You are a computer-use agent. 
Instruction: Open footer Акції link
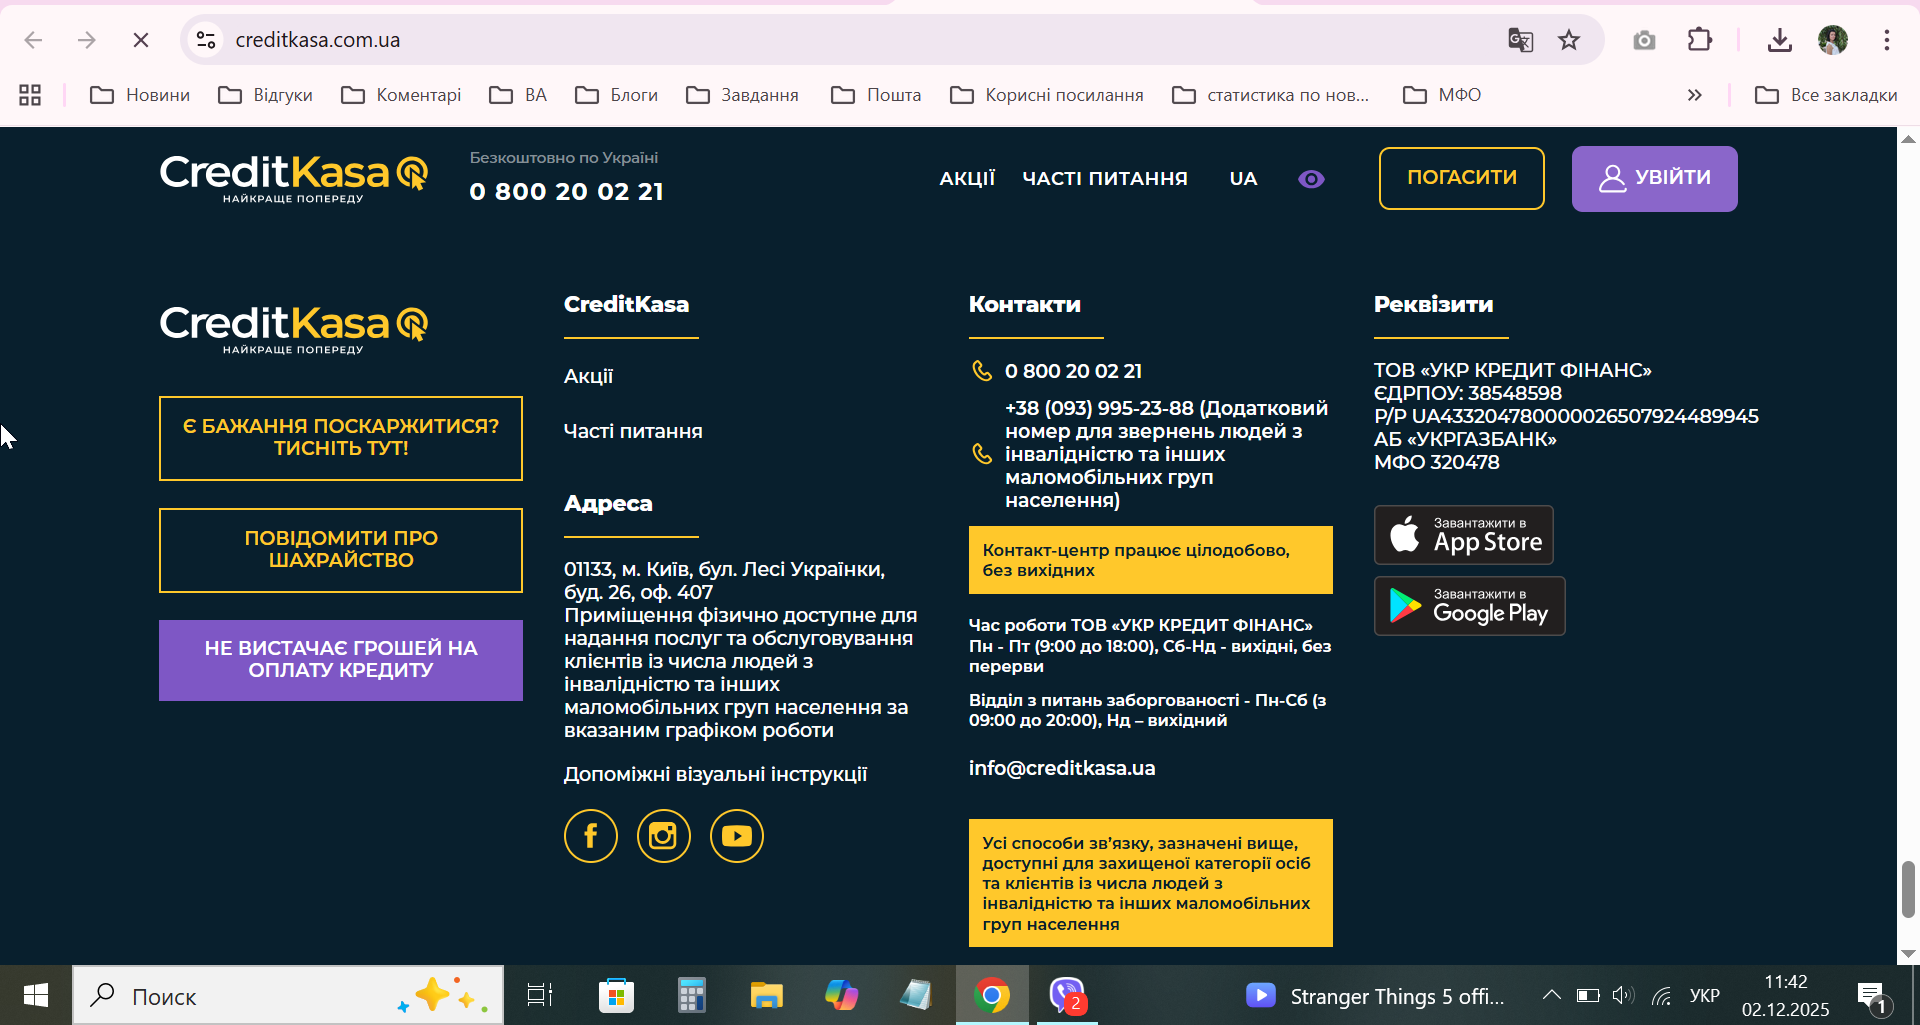(x=588, y=376)
